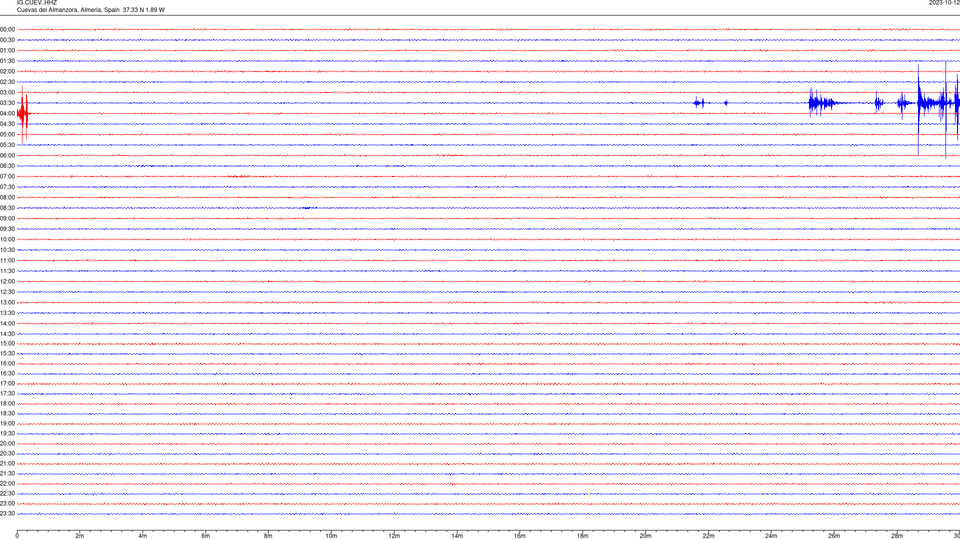Click the 13:00 time label
The width and height of the screenshot is (960, 540).
[x=7, y=302]
